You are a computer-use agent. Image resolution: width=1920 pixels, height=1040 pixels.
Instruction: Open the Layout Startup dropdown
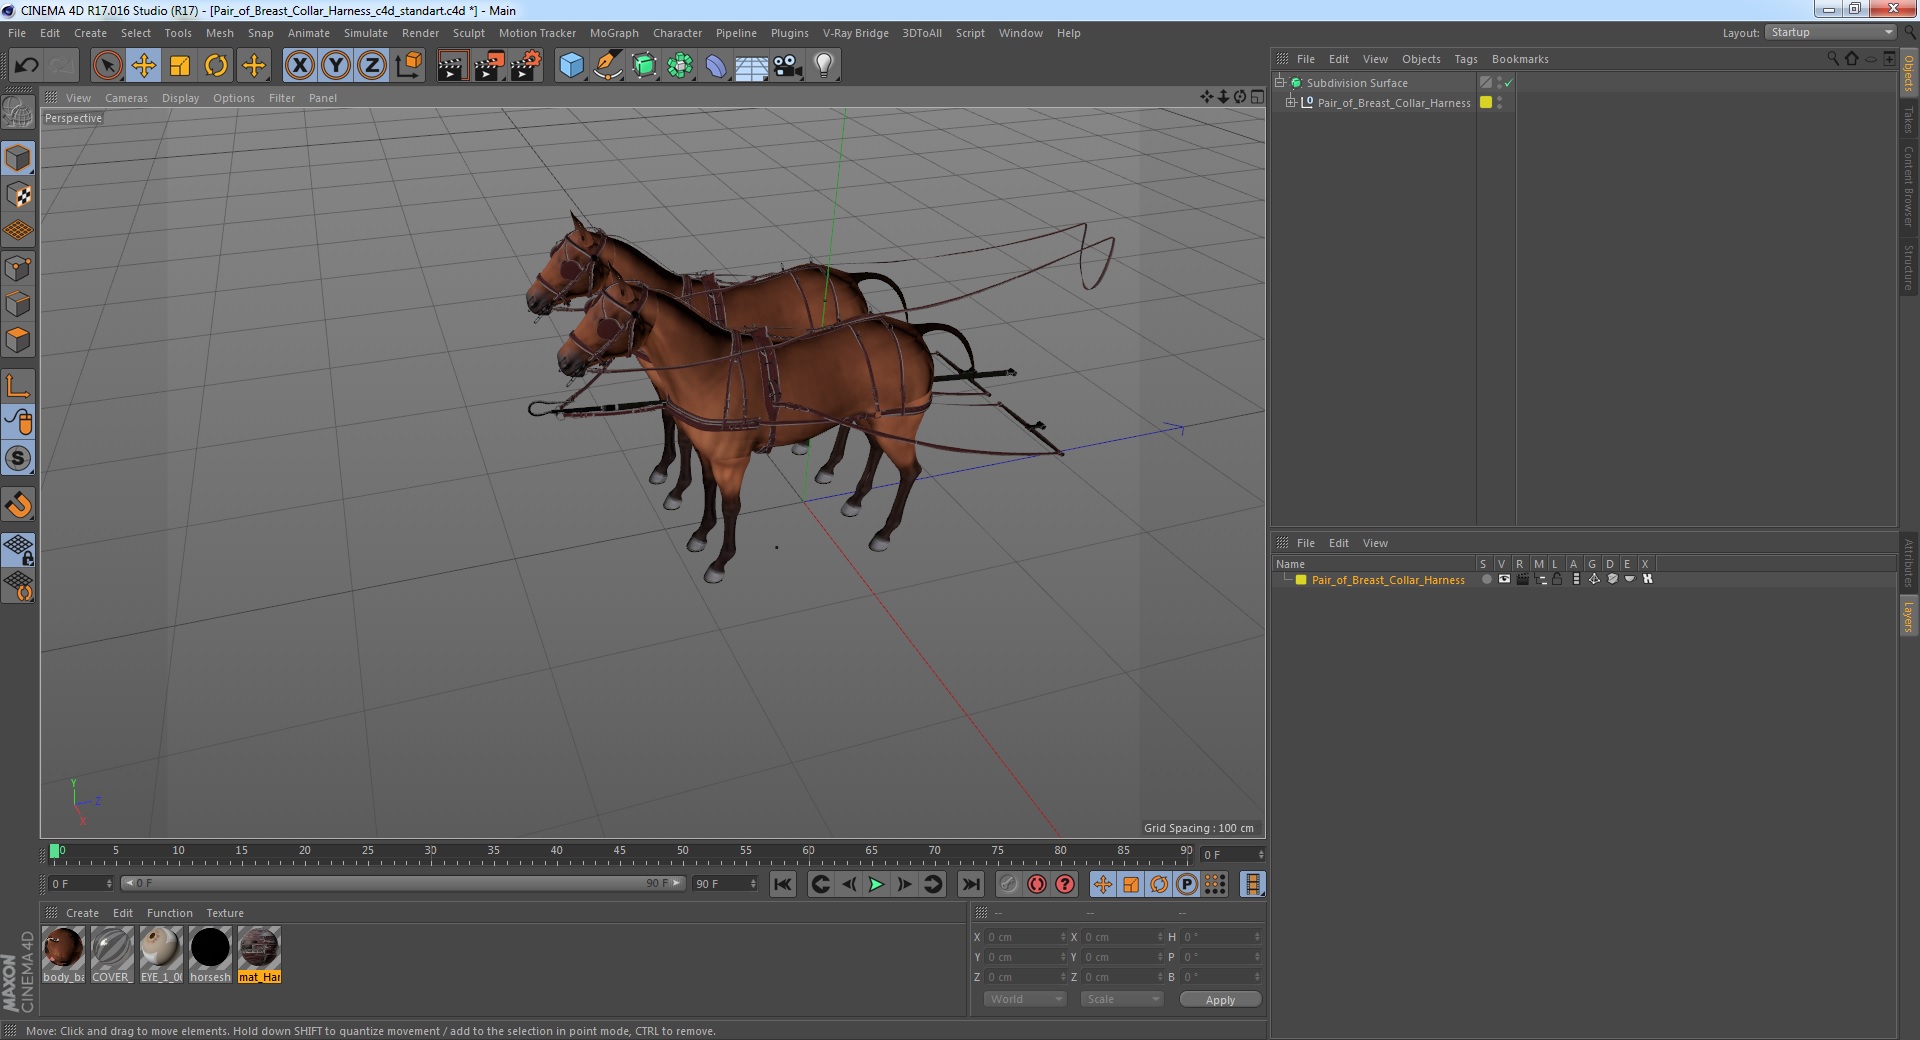pyautogui.click(x=1831, y=33)
